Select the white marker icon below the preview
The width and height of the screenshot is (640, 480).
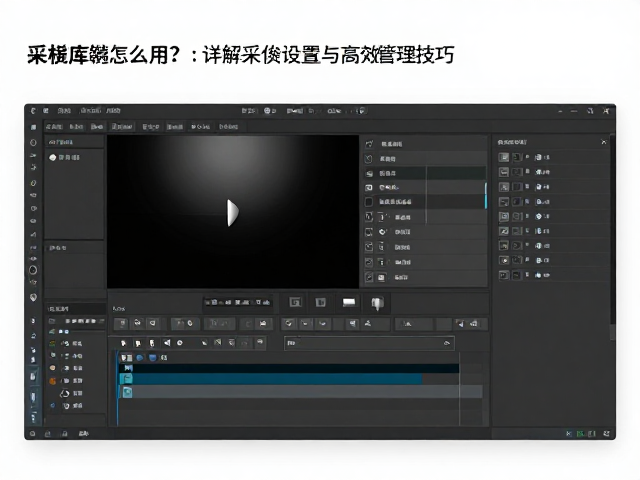377,303
